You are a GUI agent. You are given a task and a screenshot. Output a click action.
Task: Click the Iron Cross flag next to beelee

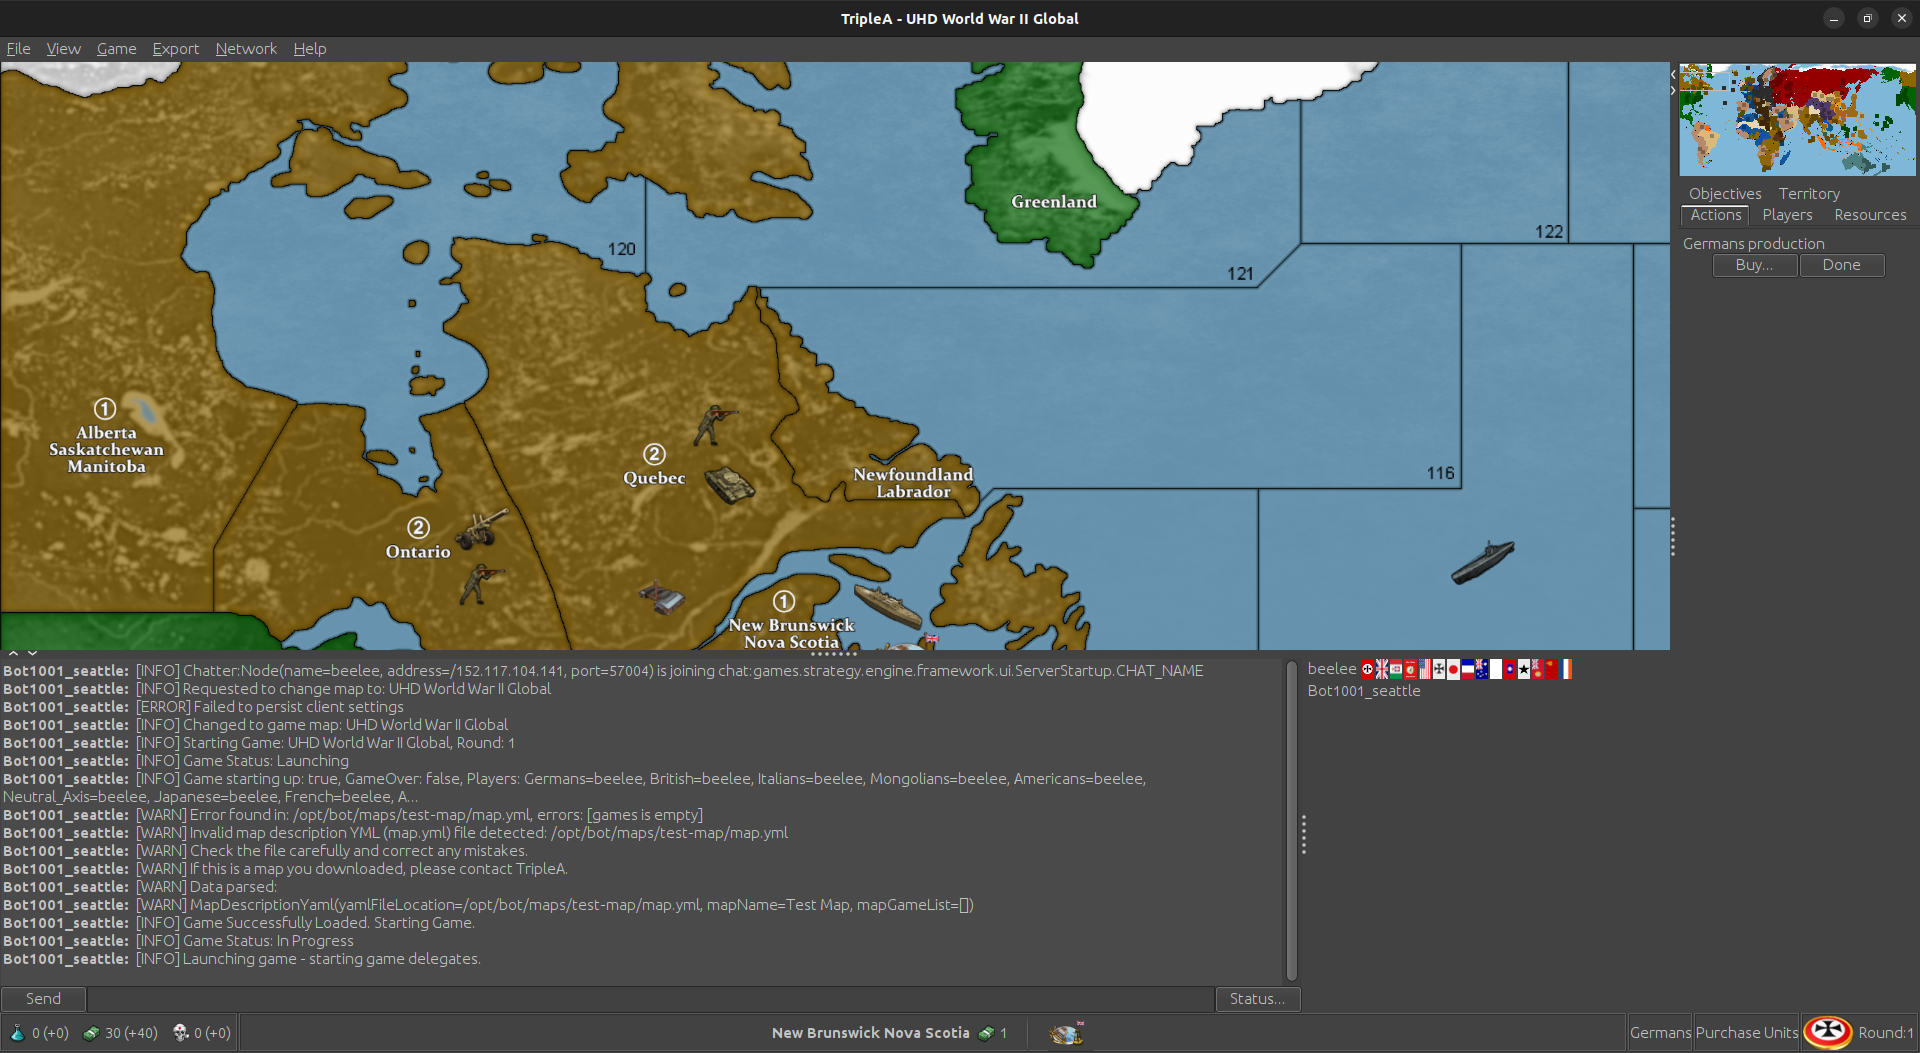point(1439,669)
